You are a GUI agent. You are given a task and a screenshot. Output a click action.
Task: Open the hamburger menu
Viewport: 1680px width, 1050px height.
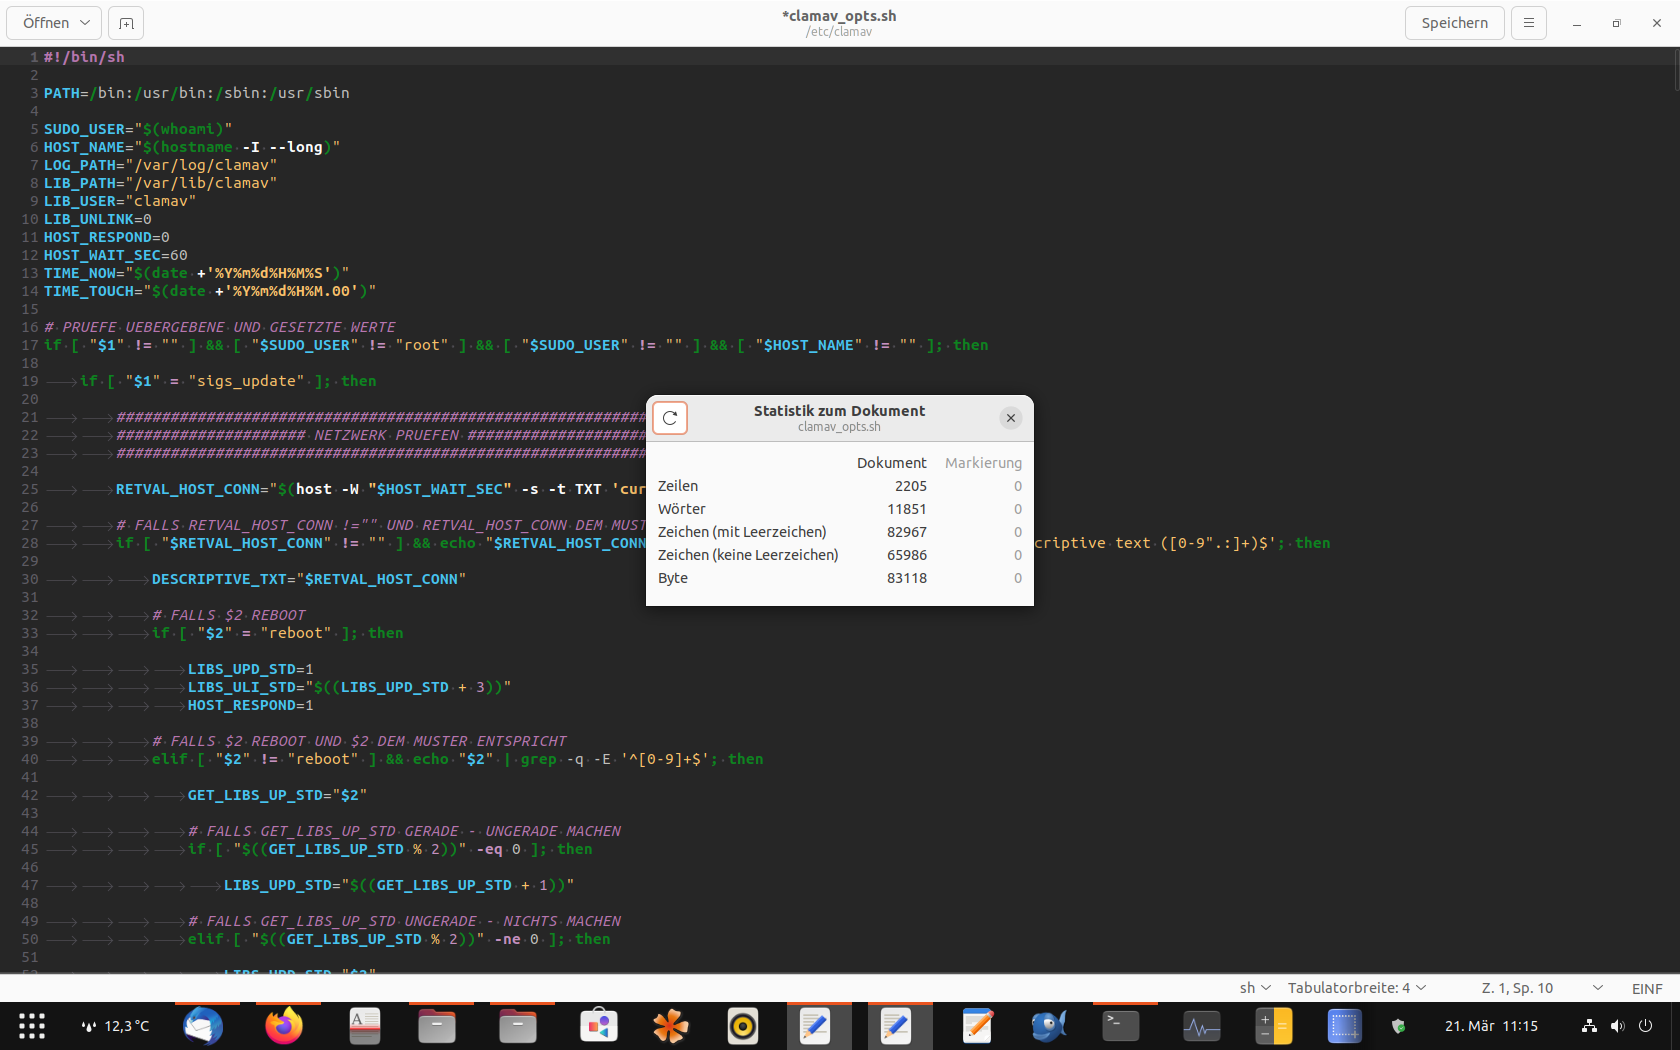point(1528,22)
